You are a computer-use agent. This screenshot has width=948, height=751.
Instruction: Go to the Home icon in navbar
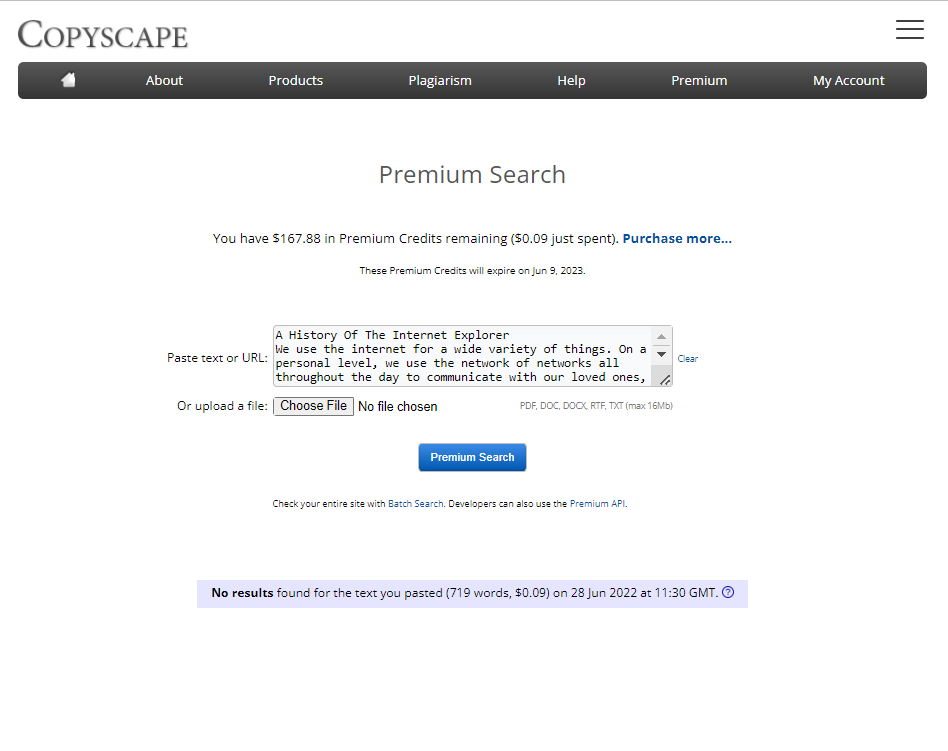click(68, 80)
